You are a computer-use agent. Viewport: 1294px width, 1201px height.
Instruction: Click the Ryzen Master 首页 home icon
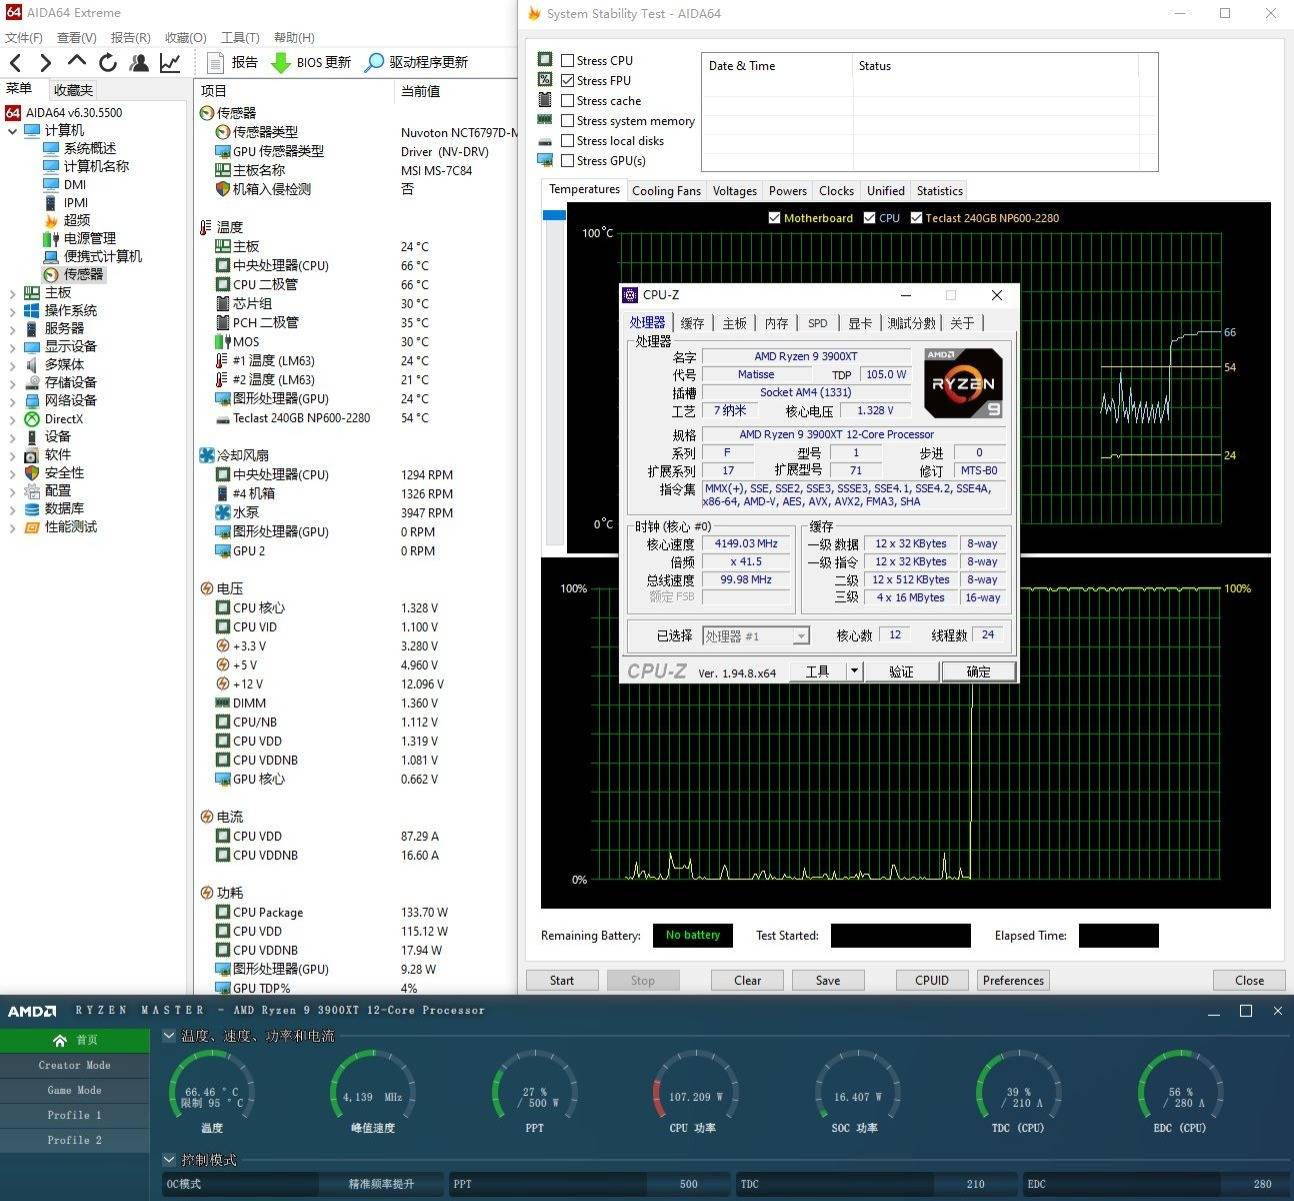60,1040
